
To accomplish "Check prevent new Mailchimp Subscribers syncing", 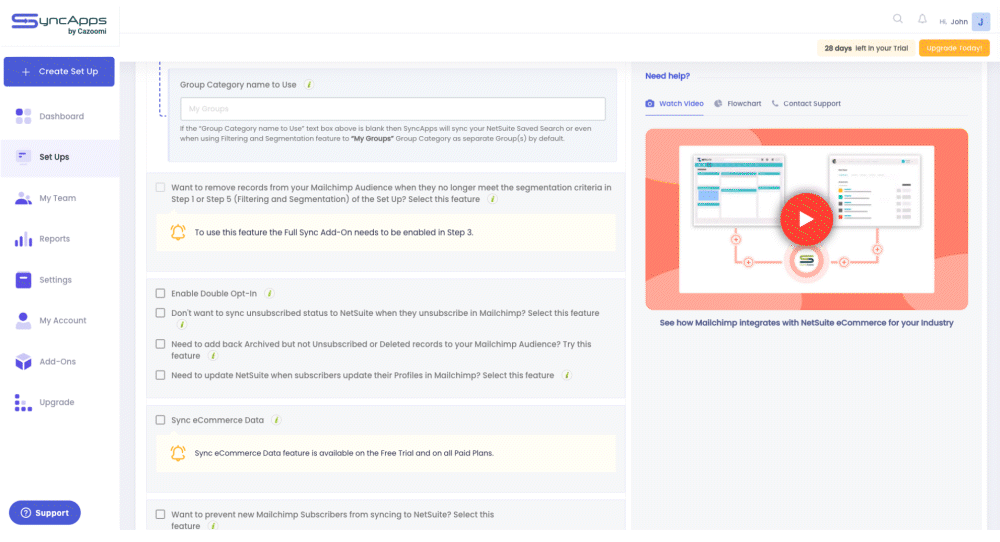I will click(x=160, y=514).
